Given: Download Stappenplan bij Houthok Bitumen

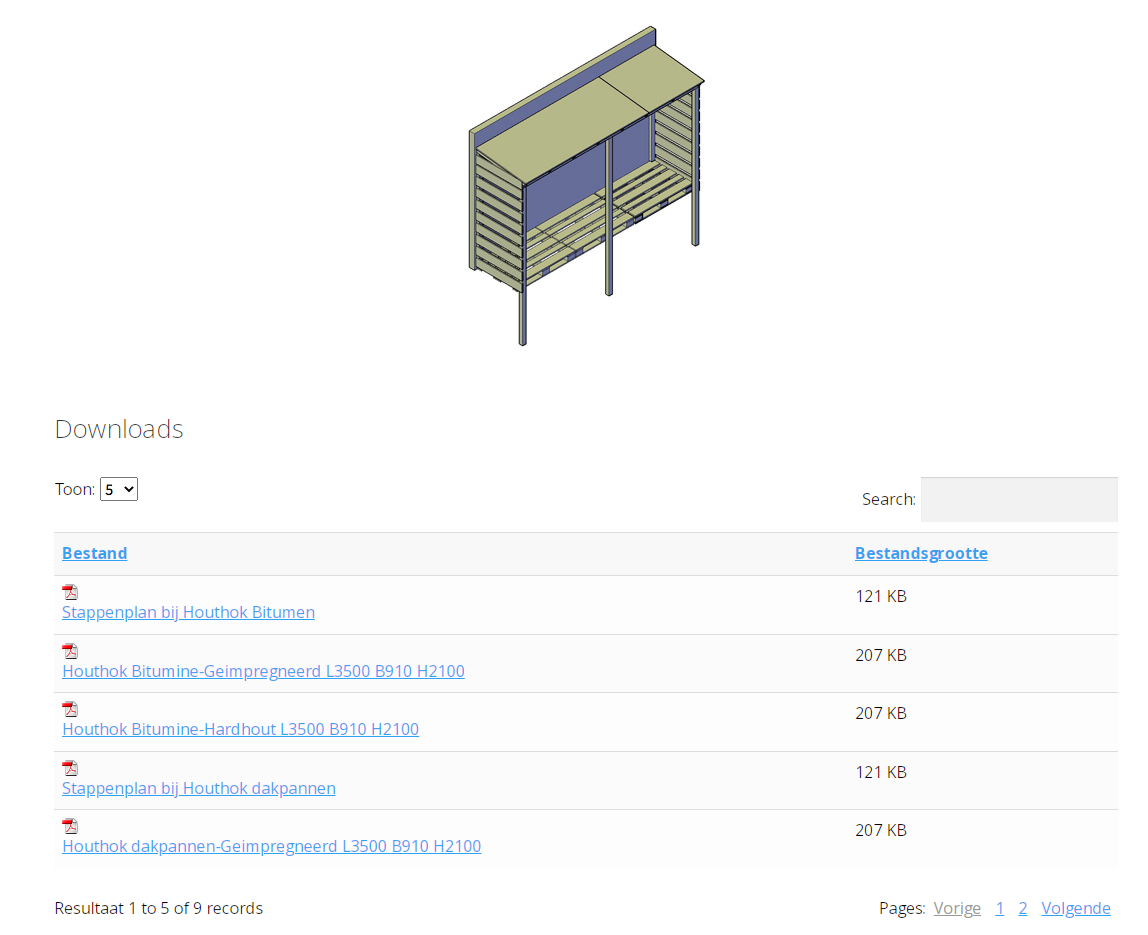Looking at the screenshot, I should click(x=188, y=612).
